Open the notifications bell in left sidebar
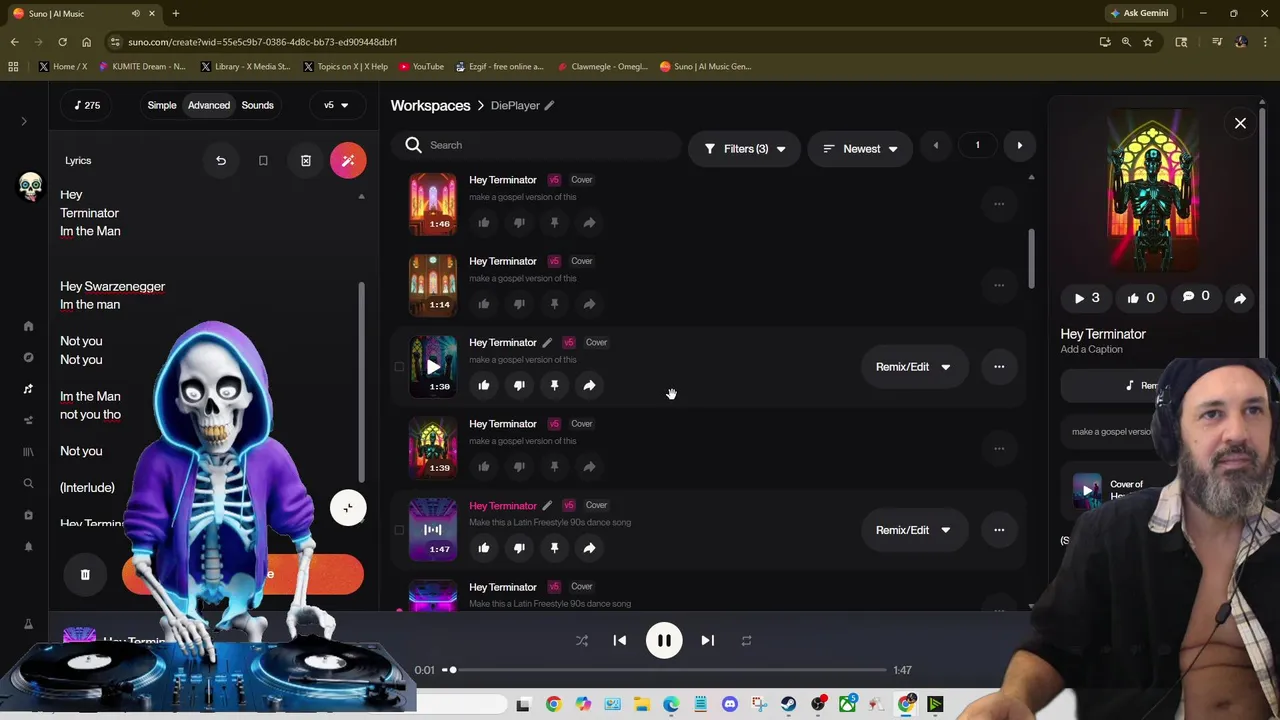This screenshot has height=720, width=1280. [x=28, y=546]
